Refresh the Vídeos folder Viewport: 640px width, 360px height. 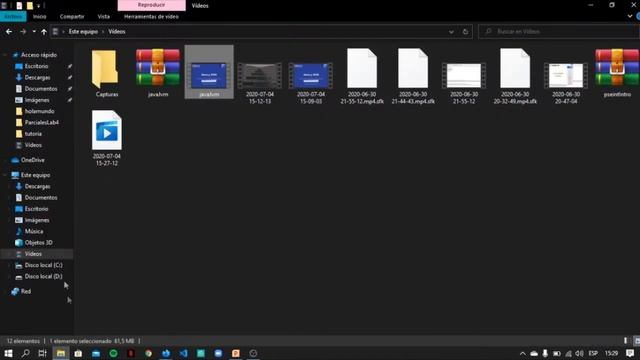465,31
